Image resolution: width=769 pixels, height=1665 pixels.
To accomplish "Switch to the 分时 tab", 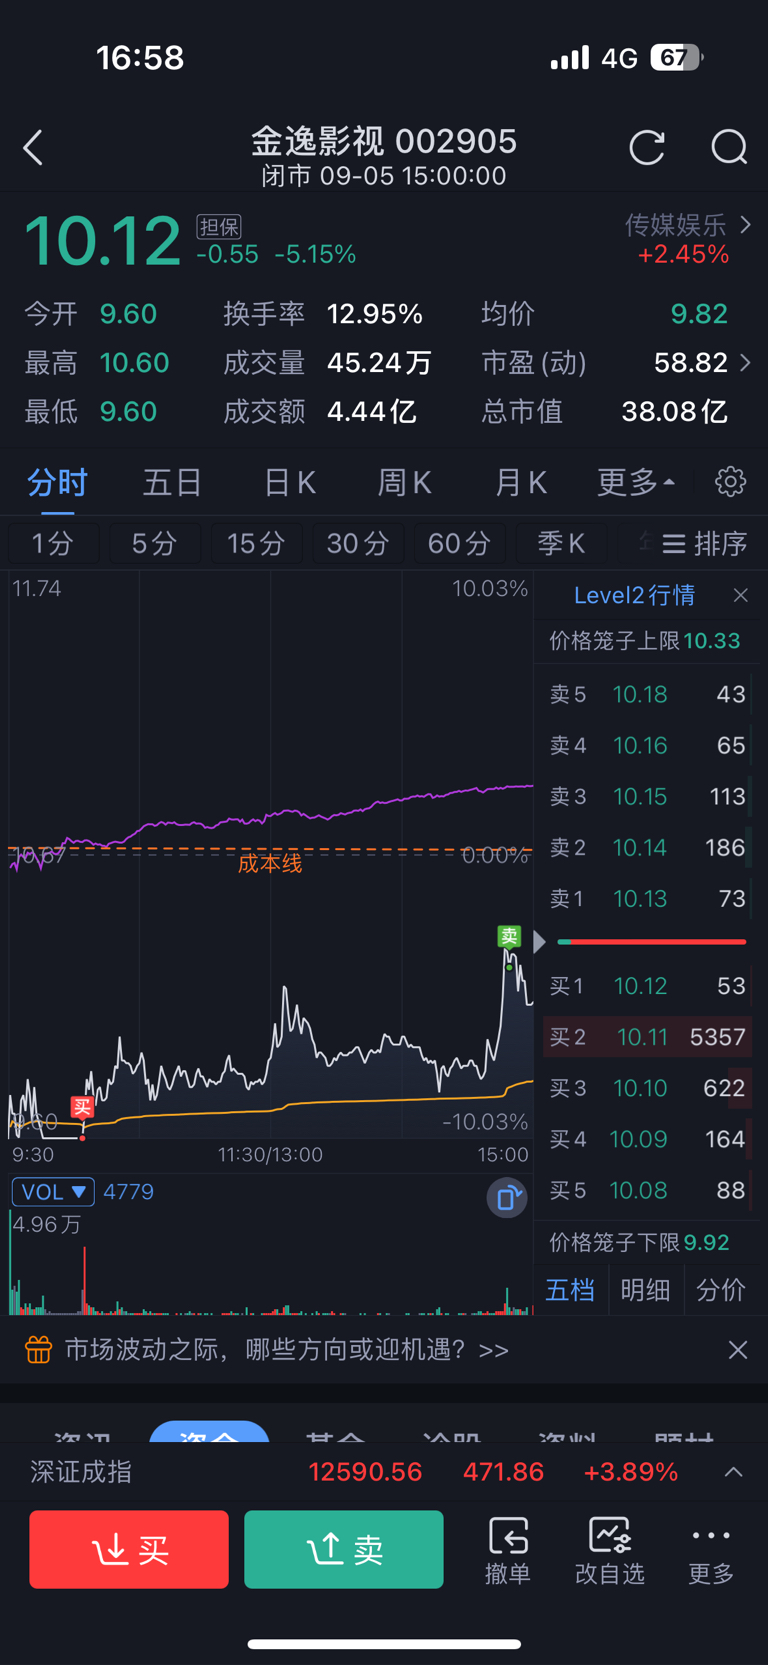I will pos(57,483).
